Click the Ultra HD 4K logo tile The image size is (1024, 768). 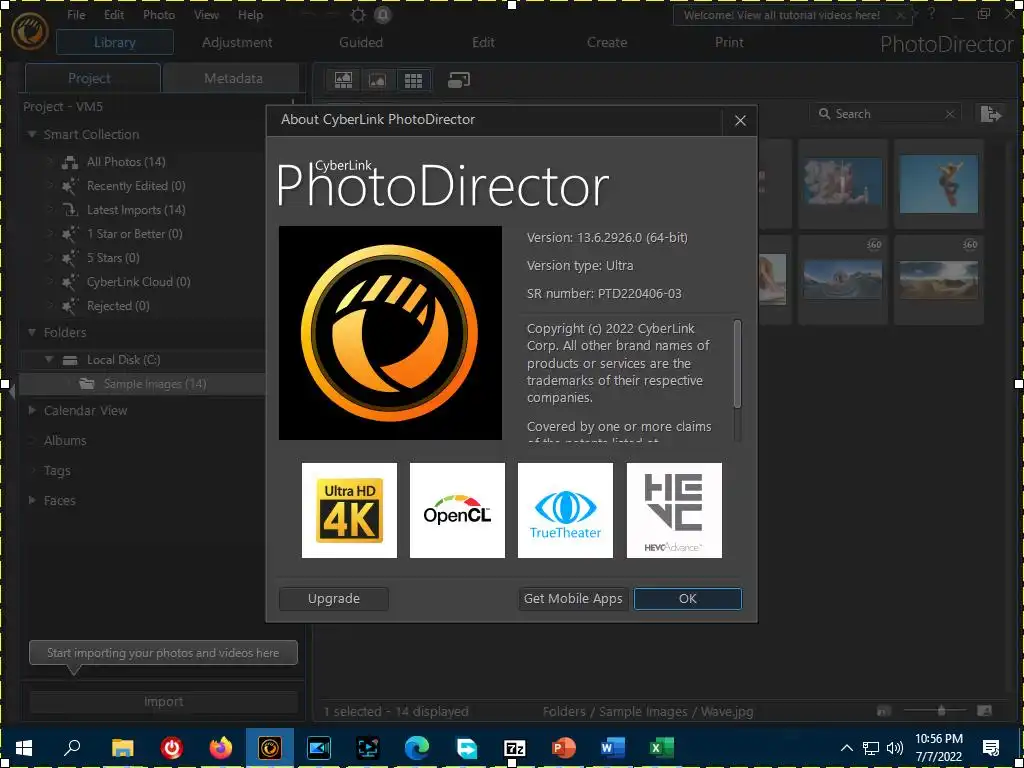(349, 511)
